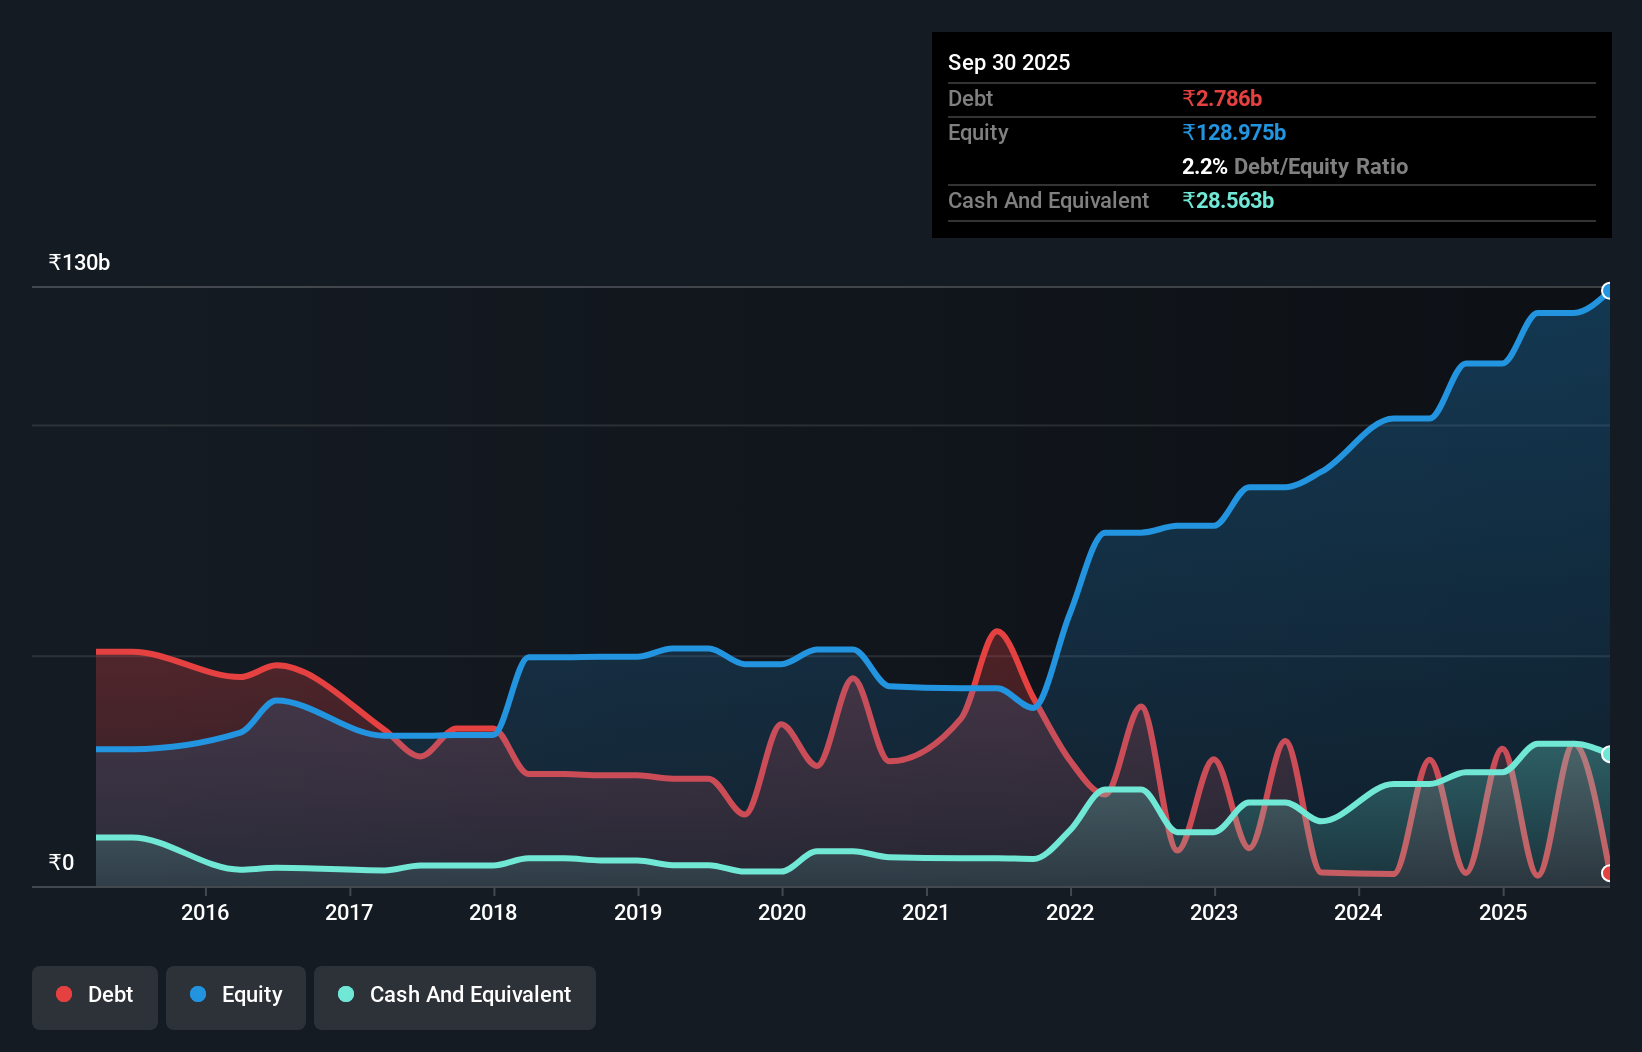Click the Equity value ₹128.975b in tooltip
The height and width of the screenshot is (1052, 1642).
pyautogui.click(x=1234, y=132)
